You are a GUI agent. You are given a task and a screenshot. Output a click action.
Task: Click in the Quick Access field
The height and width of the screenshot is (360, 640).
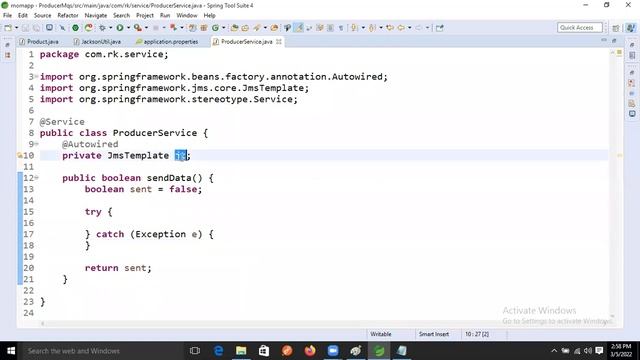tap(580, 27)
